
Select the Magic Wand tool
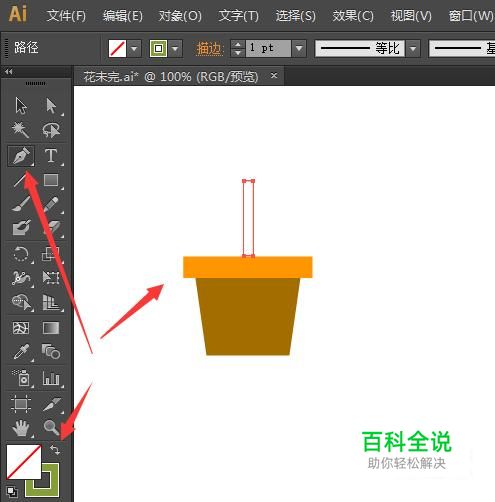click(21, 130)
